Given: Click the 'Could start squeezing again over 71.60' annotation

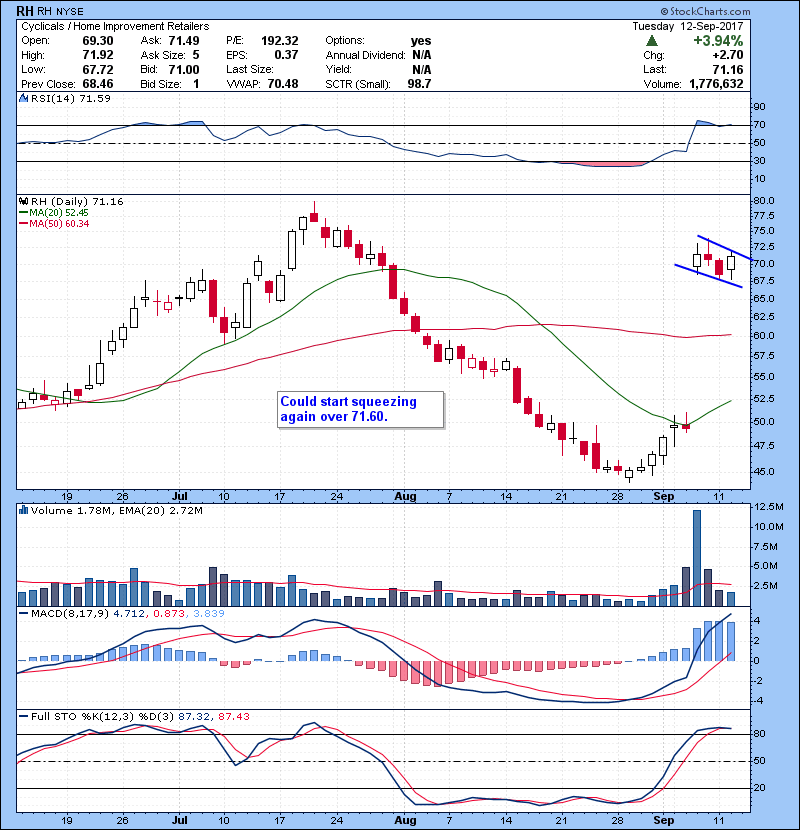Looking at the screenshot, I should point(360,409).
